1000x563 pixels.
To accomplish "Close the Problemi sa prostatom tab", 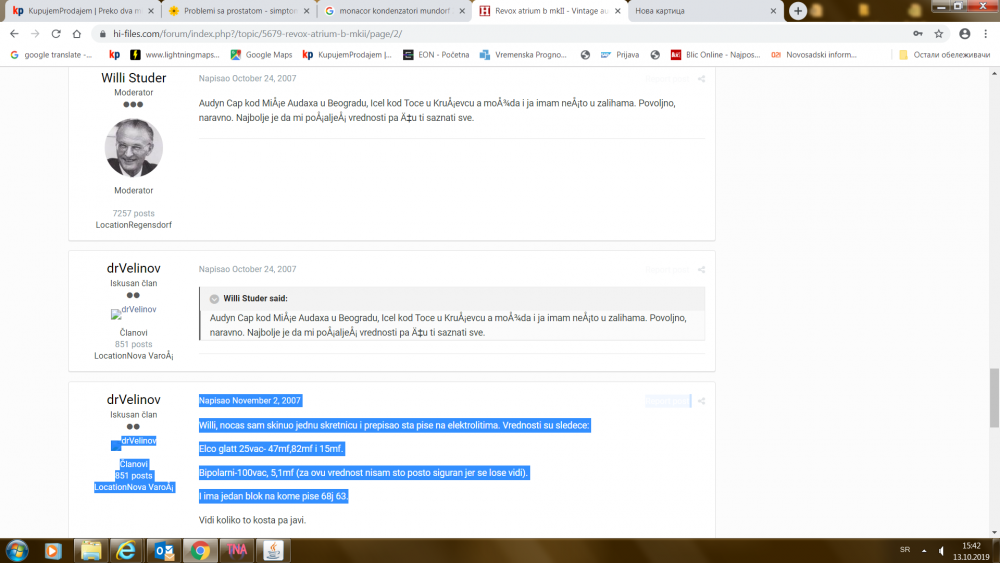I will [x=307, y=11].
